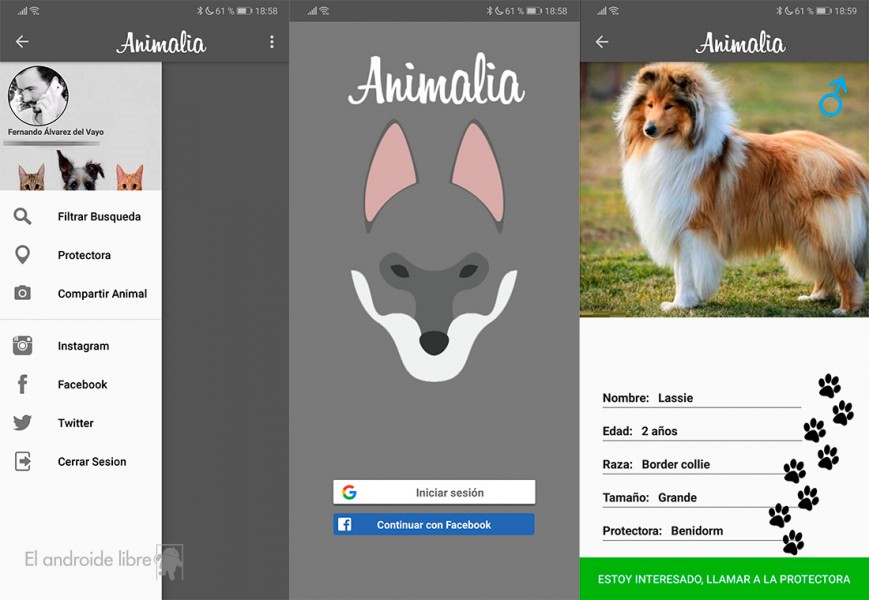Tap Estoy Interesado, Llamar a la Protectora
Screen dimensions: 869x600
click(723, 578)
